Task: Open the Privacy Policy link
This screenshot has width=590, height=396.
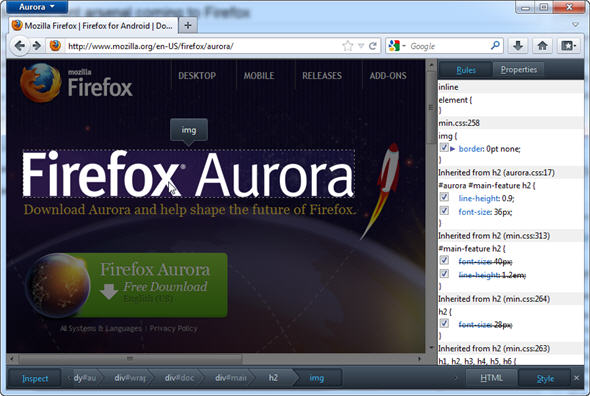Action: (x=173, y=328)
